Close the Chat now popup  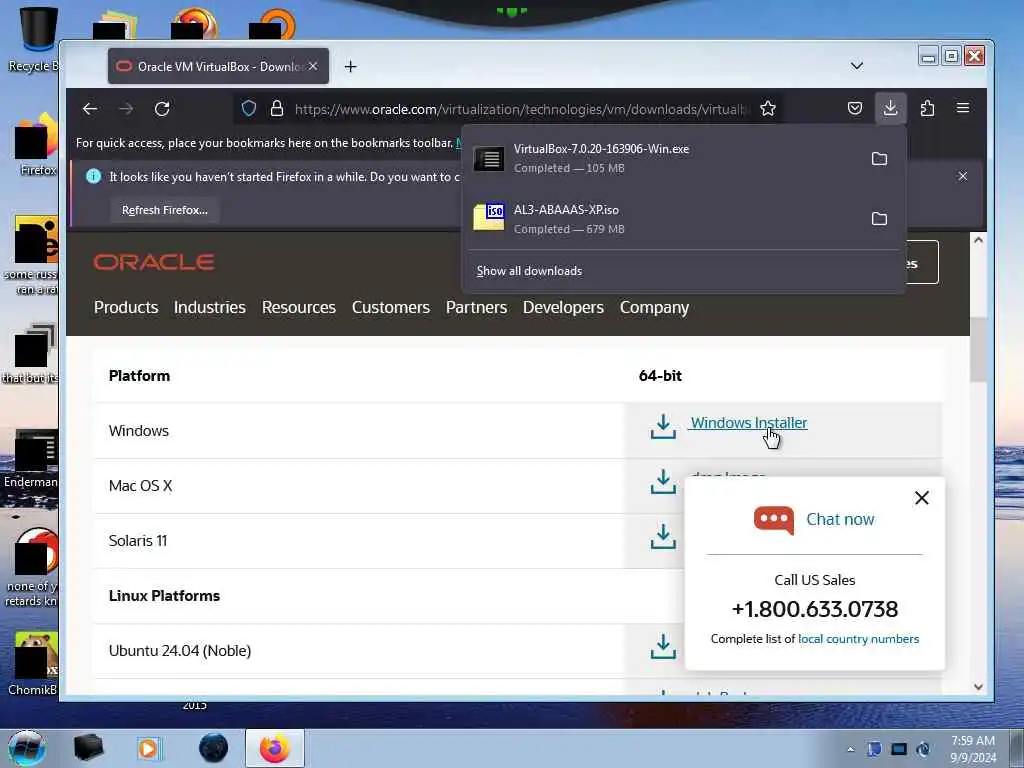[921, 498]
